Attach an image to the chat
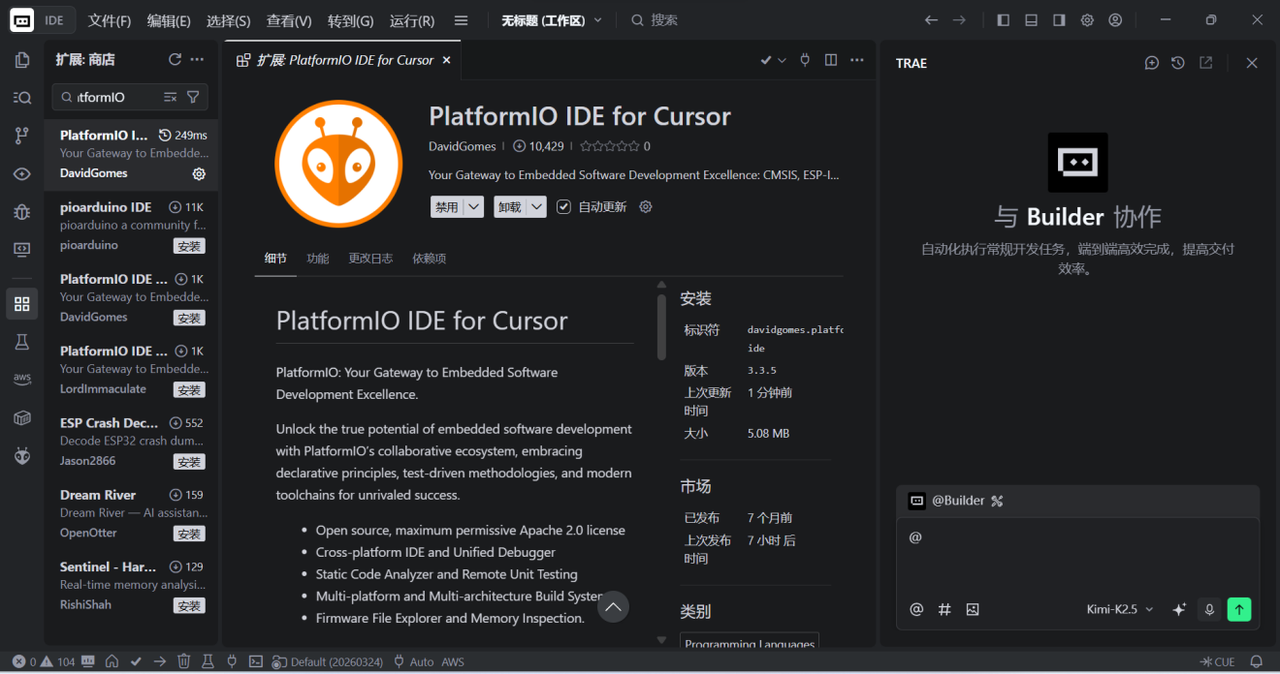Screen dimensions: 1280x674 [972, 609]
